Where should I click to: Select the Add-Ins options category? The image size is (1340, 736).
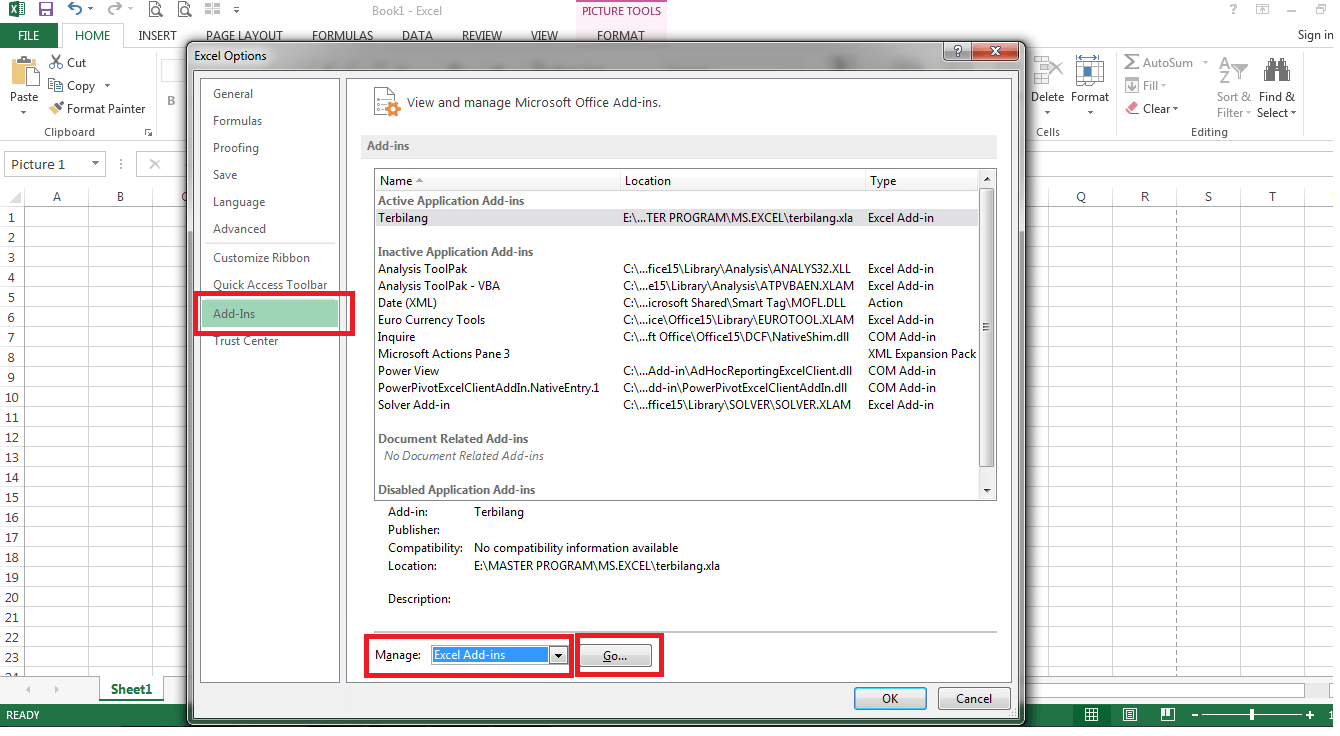(x=269, y=314)
